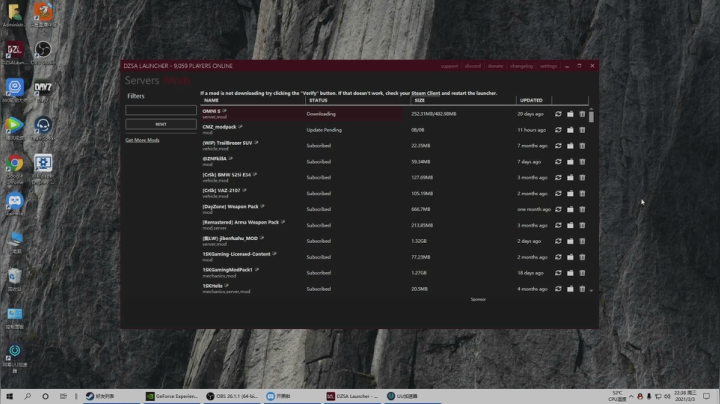
Task: Verify the DayZone Weapon Pack mod
Action: pos(558,209)
